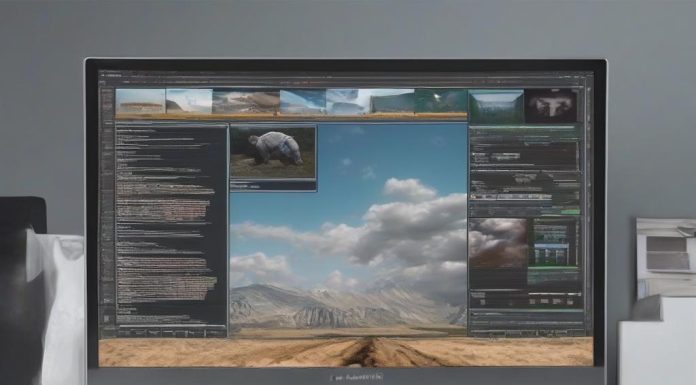
Task: Open the hazy white sky thumbnail with a dark hill
Action: (189, 102)
